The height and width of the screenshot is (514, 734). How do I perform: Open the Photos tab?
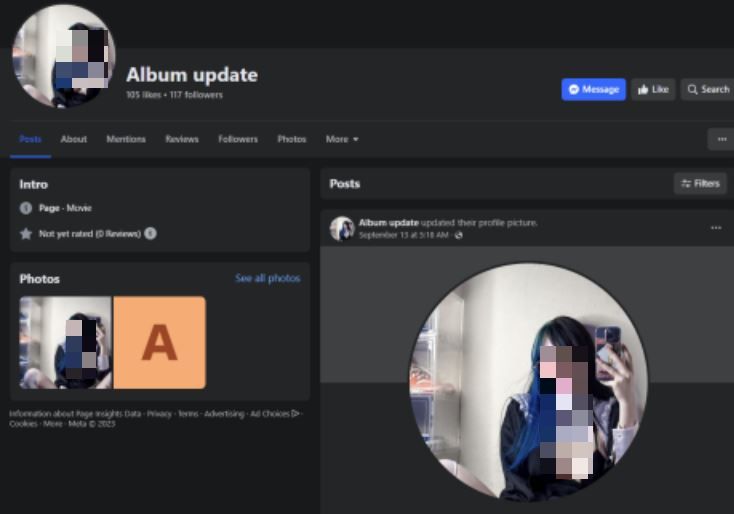coord(292,140)
